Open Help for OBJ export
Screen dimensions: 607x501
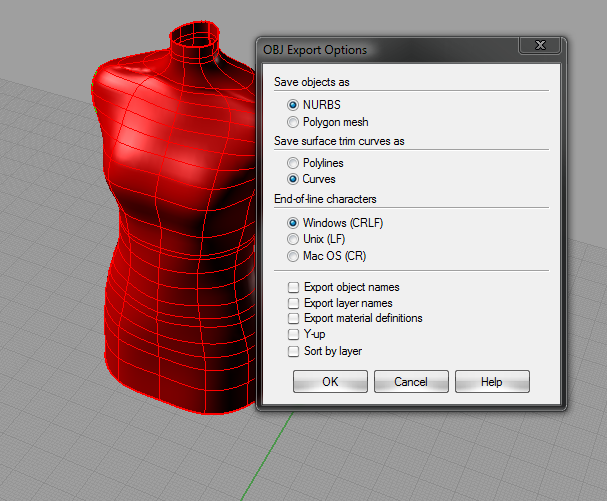pos(491,382)
